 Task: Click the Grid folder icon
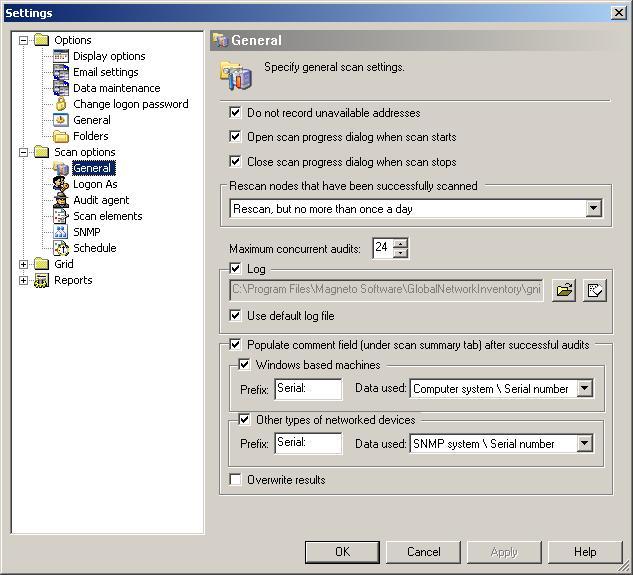tap(41, 264)
